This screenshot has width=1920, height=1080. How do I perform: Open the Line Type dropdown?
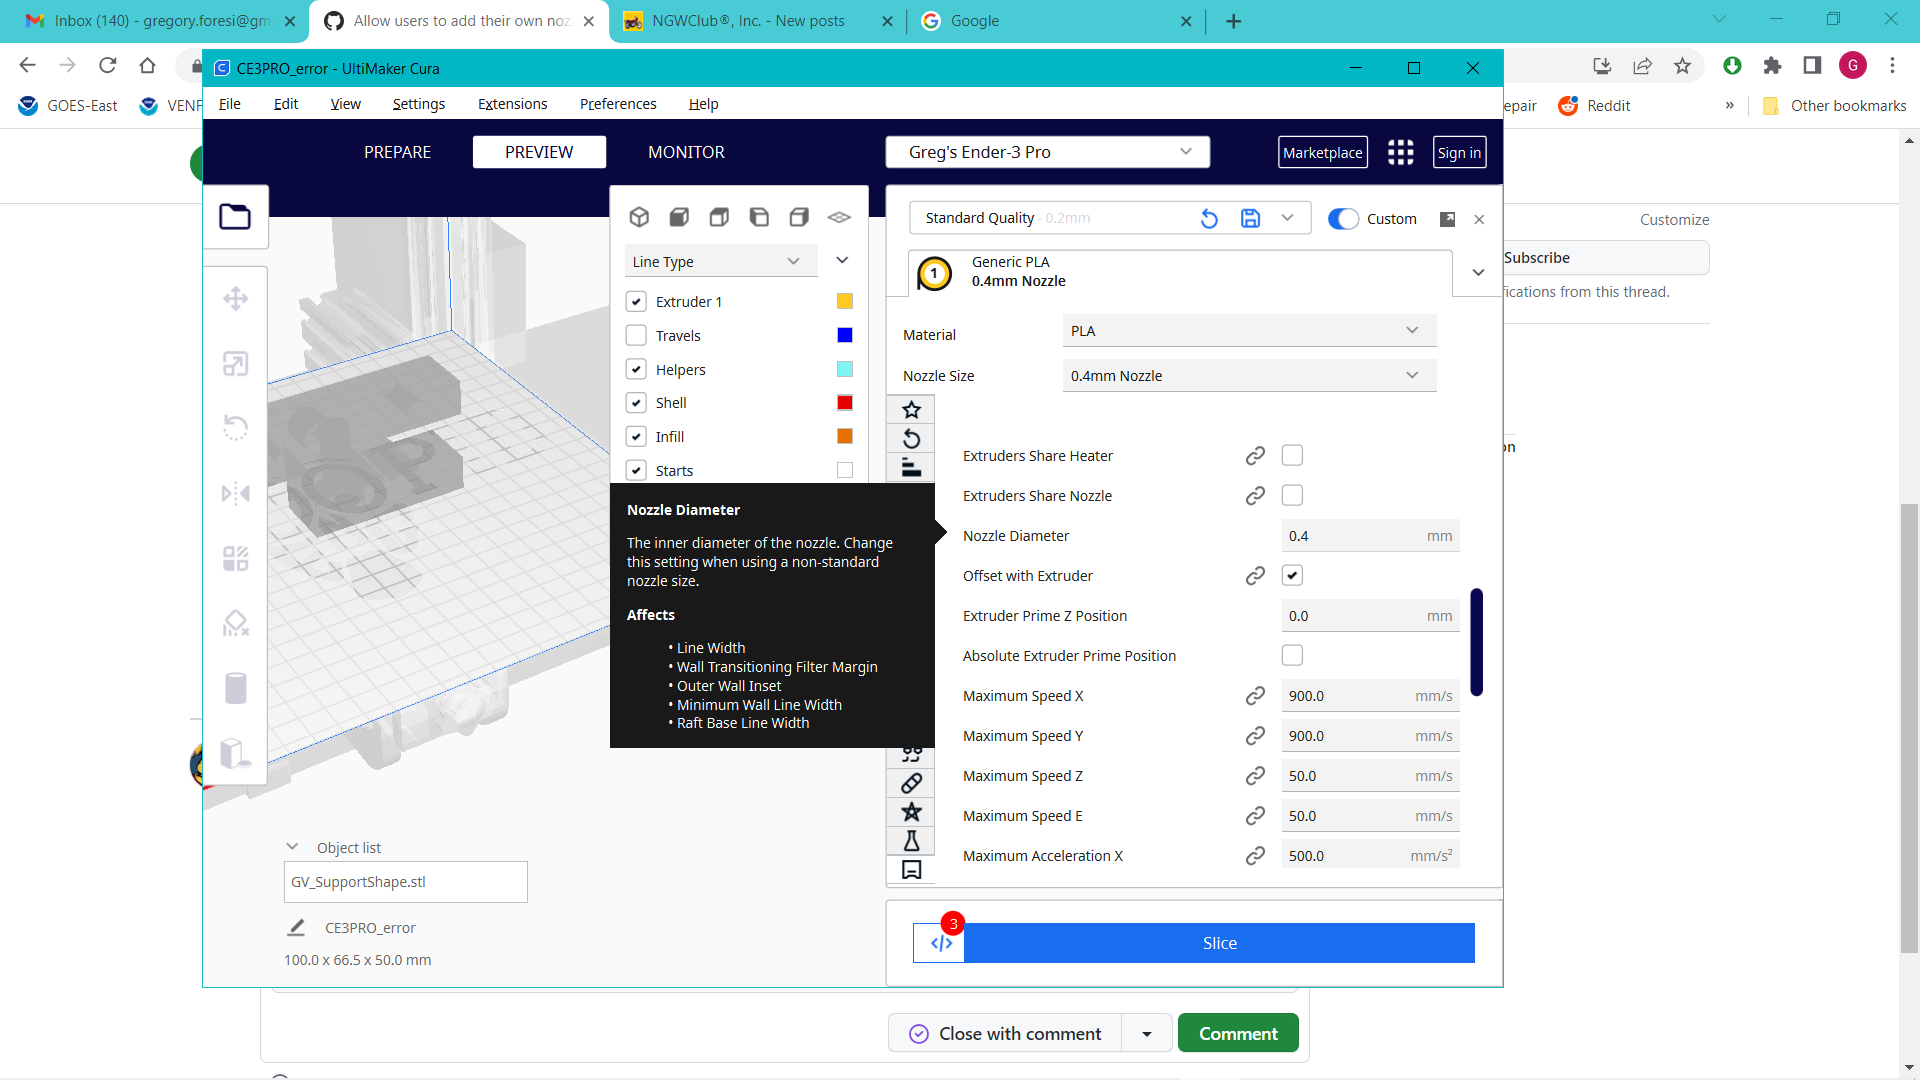(720, 261)
